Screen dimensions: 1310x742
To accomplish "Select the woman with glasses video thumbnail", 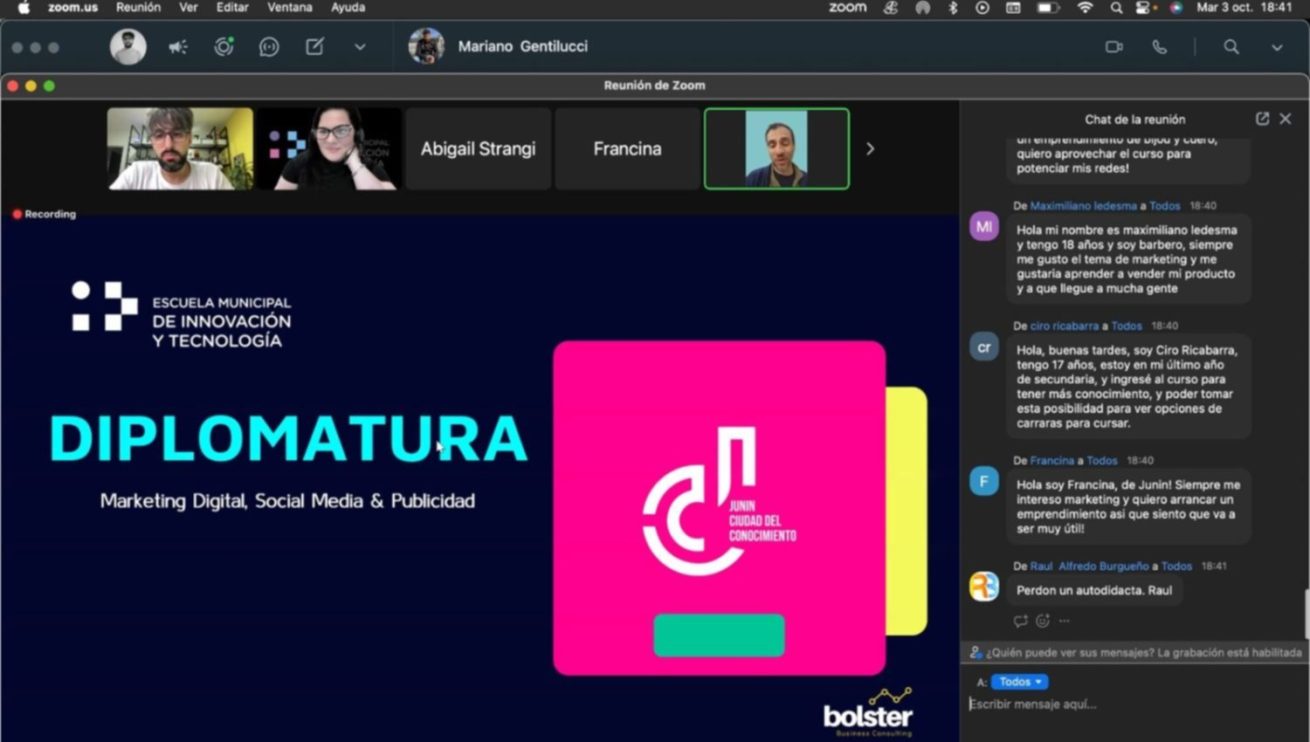I will coord(329,149).
